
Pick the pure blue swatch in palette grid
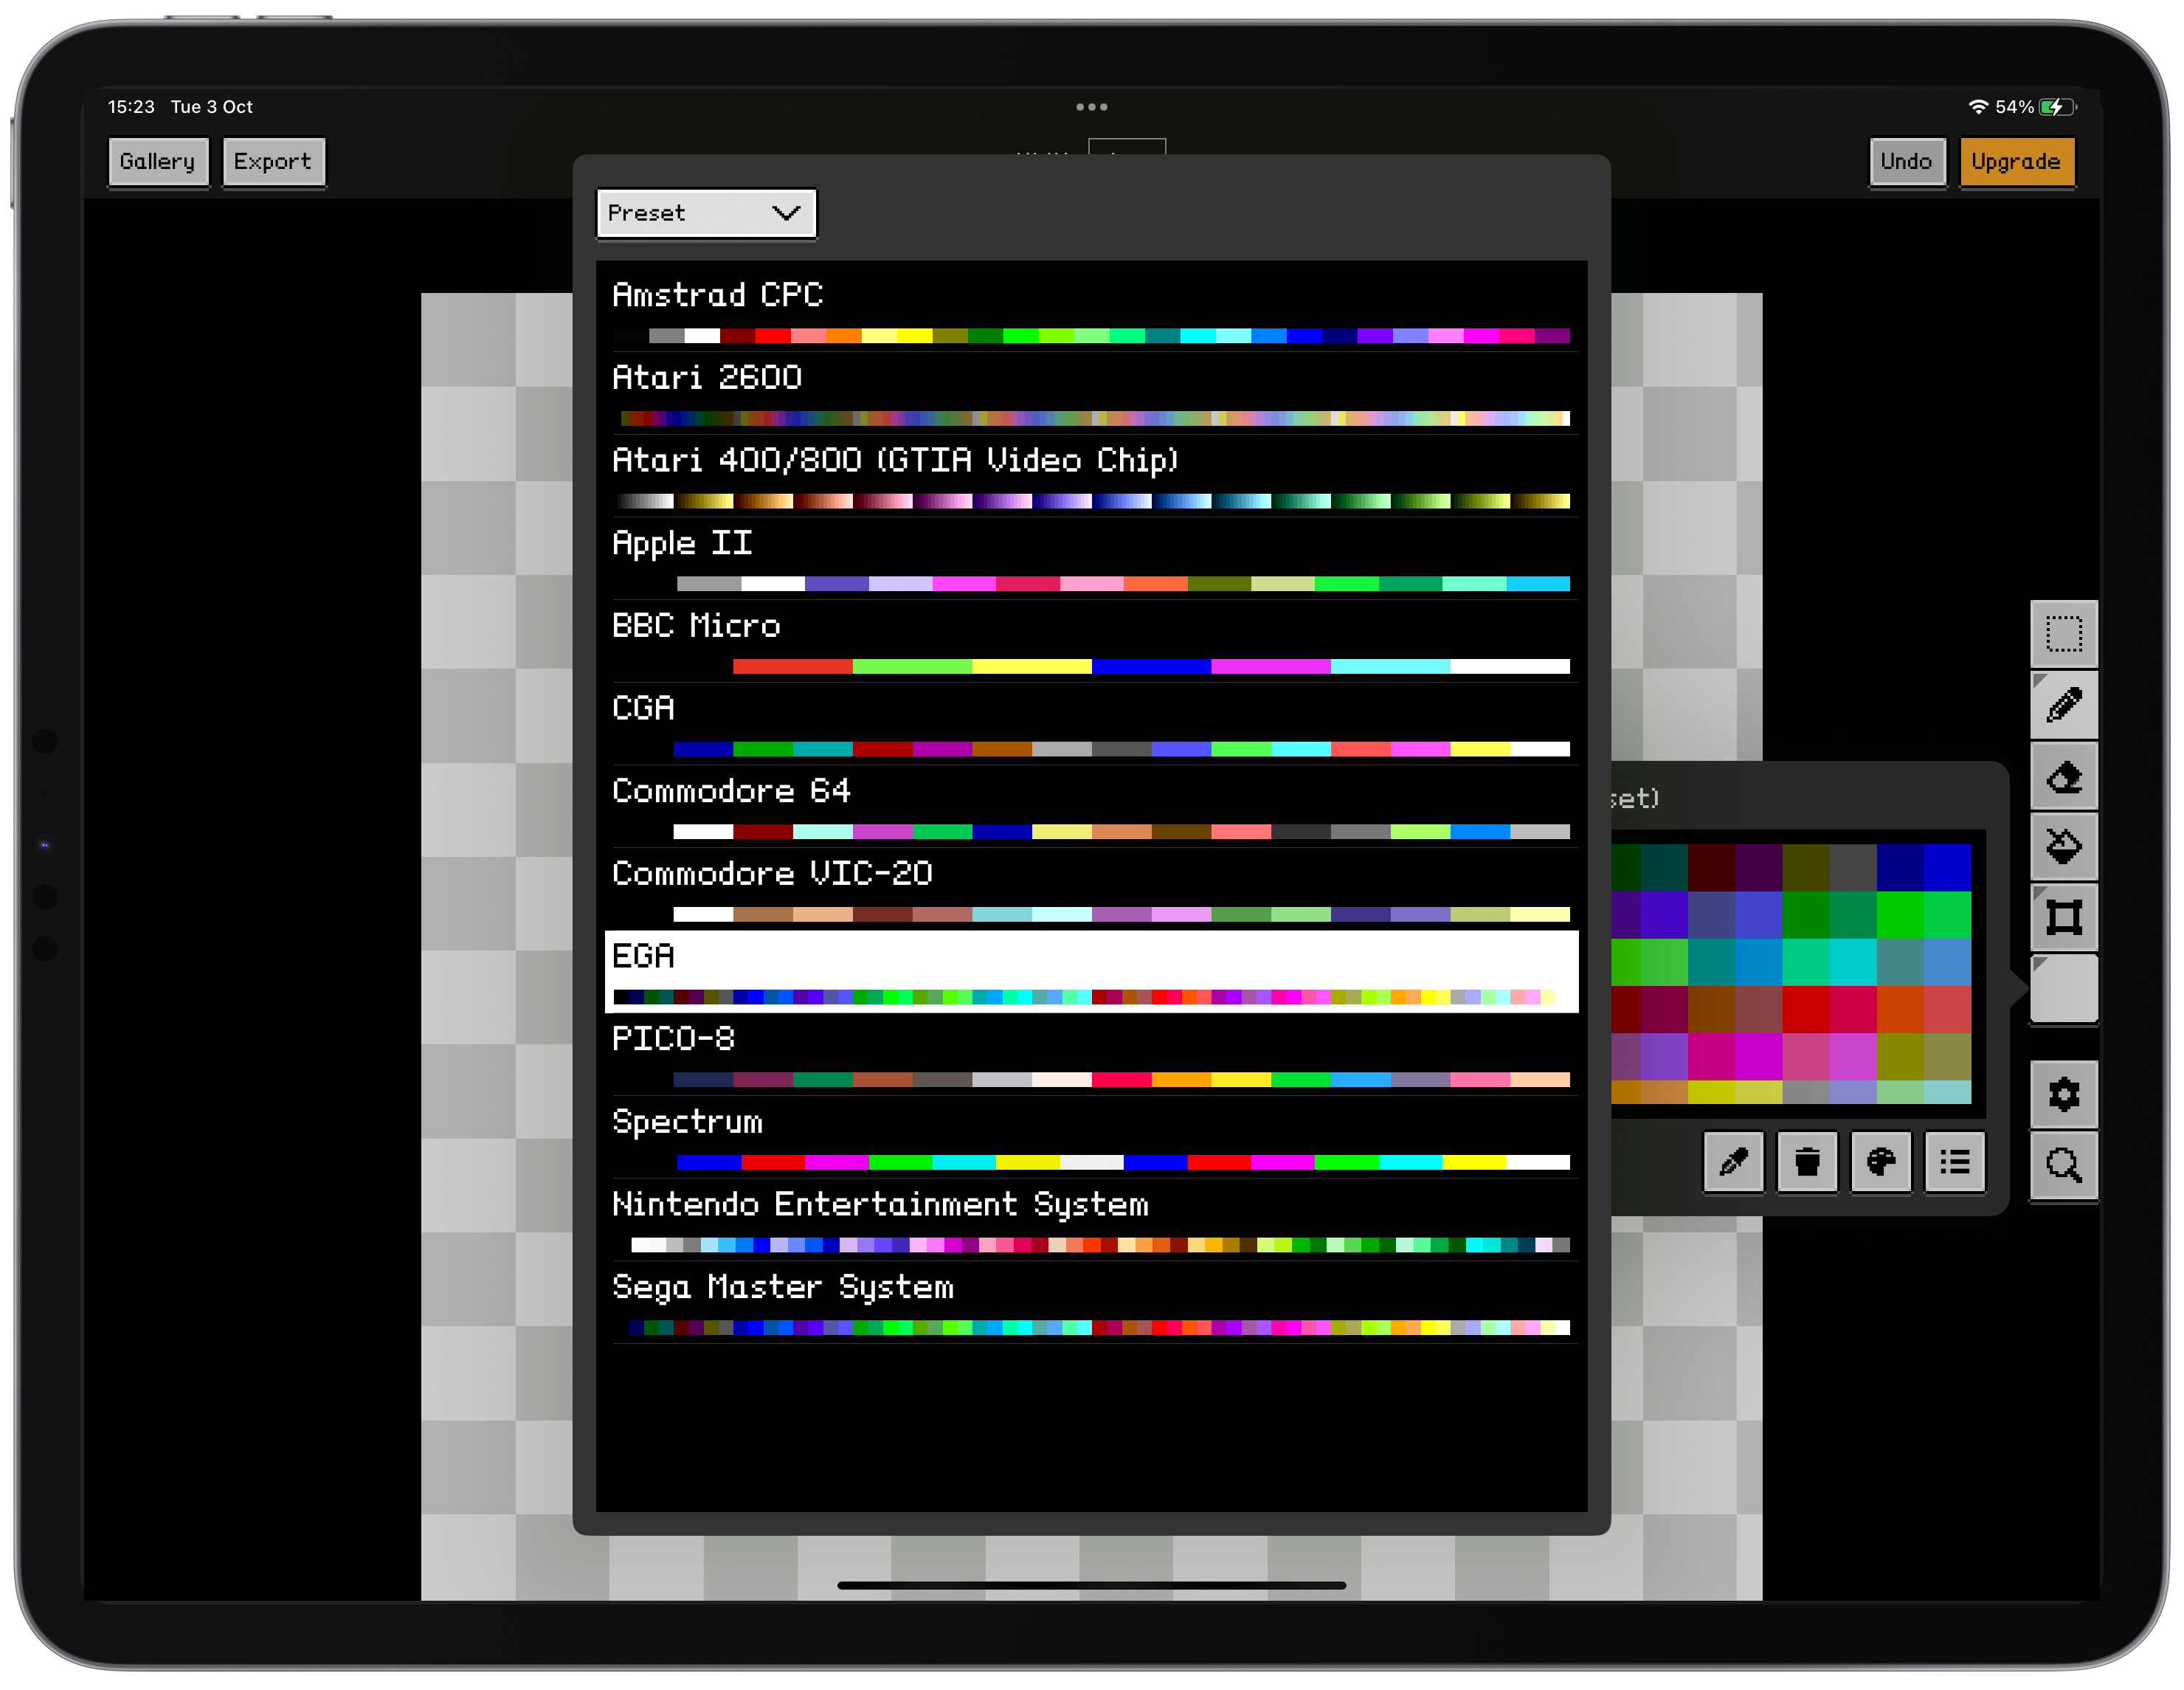click(x=1947, y=867)
